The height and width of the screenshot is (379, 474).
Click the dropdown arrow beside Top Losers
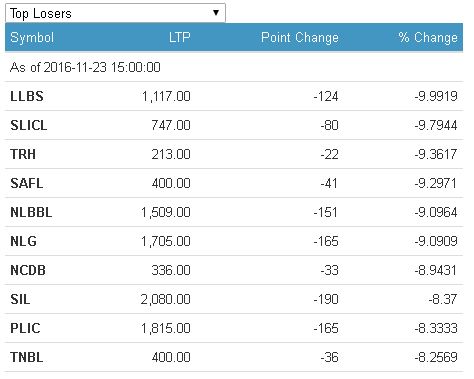click(x=216, y=13)
